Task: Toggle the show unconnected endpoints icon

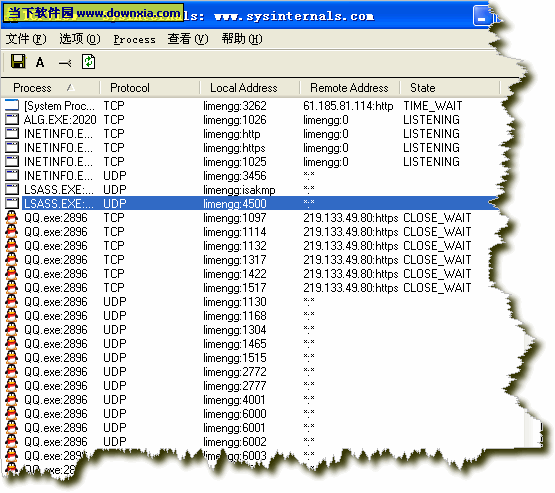Action: click(65, 63)
